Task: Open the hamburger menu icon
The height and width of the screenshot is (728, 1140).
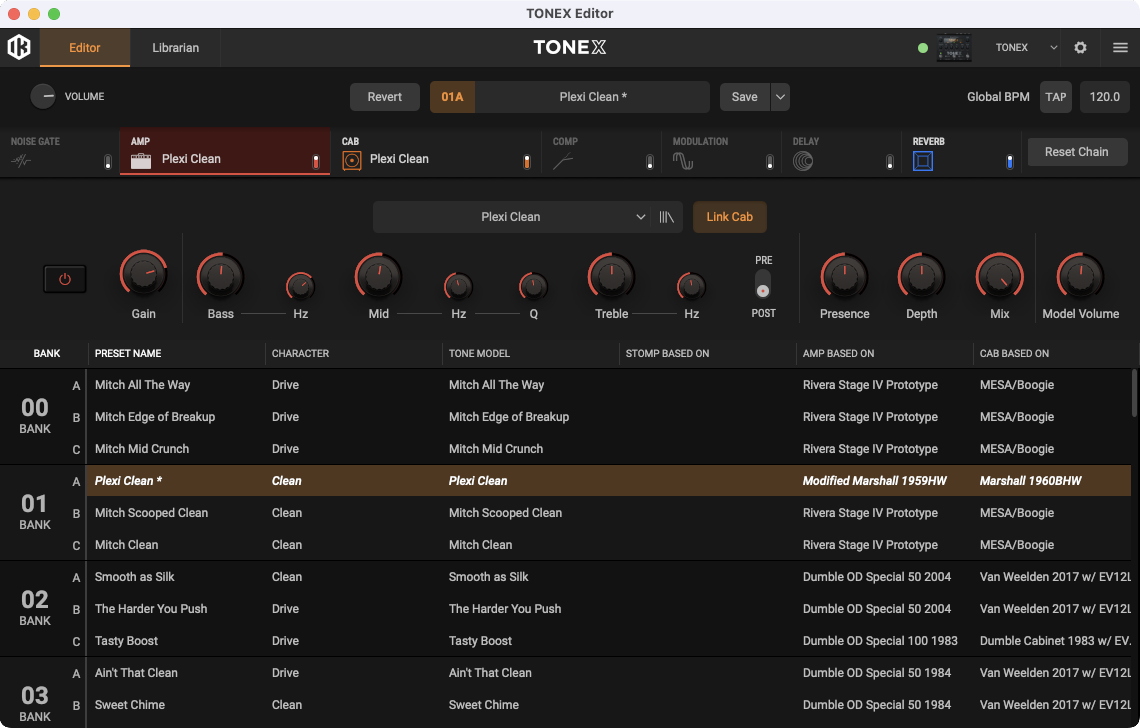Action: (x=1120, y=47)
